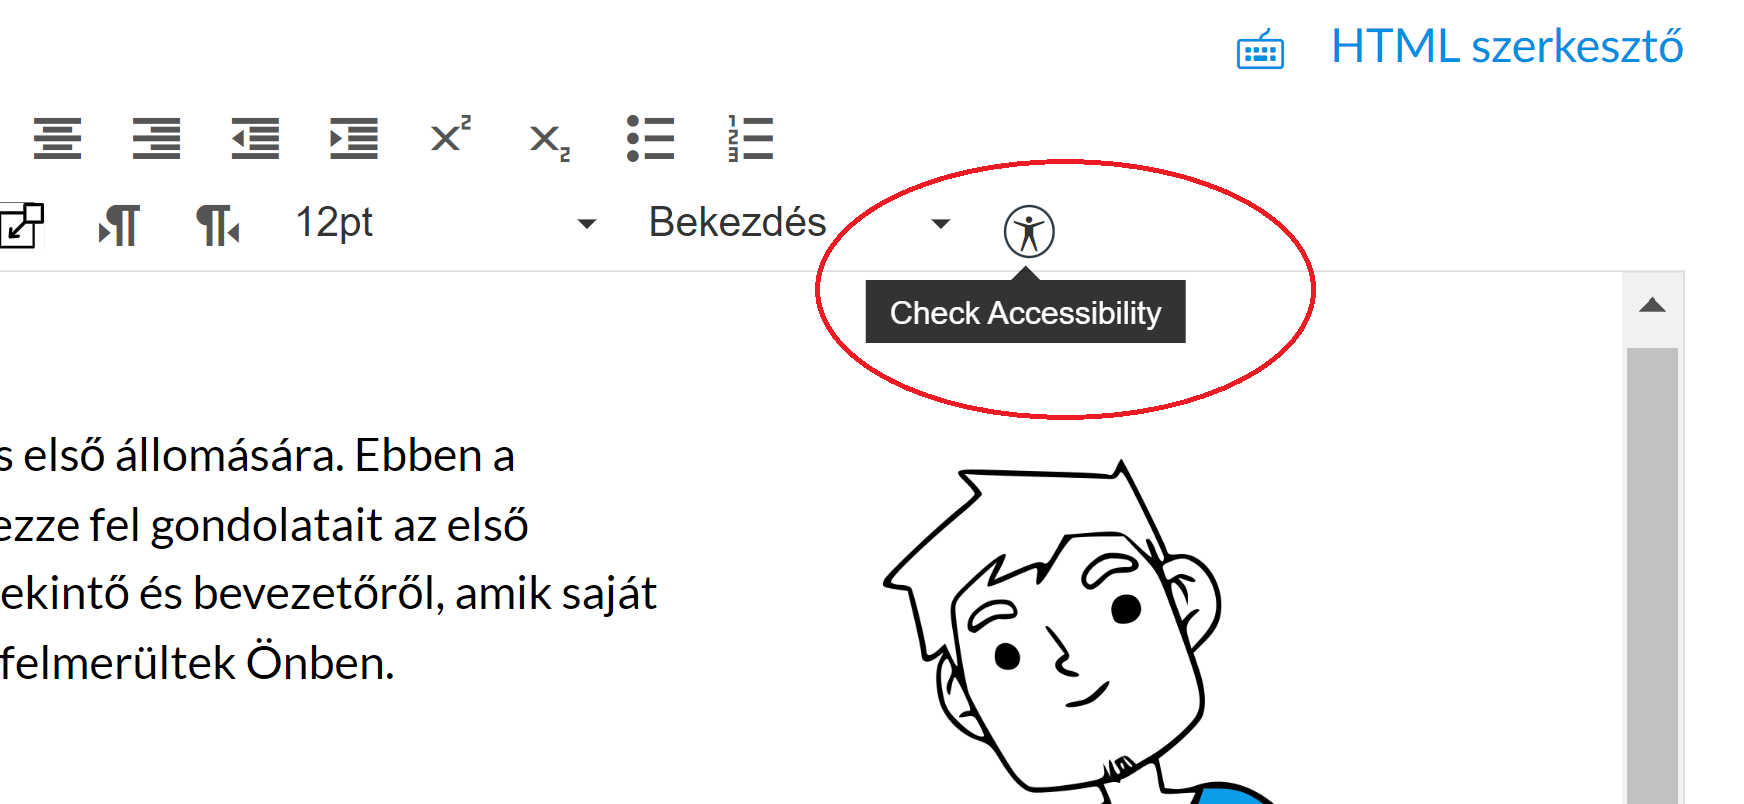Viewport: 1744px width, 804px height.
Task: Increase indent of the paragraph
Action: tap(354, 138)
